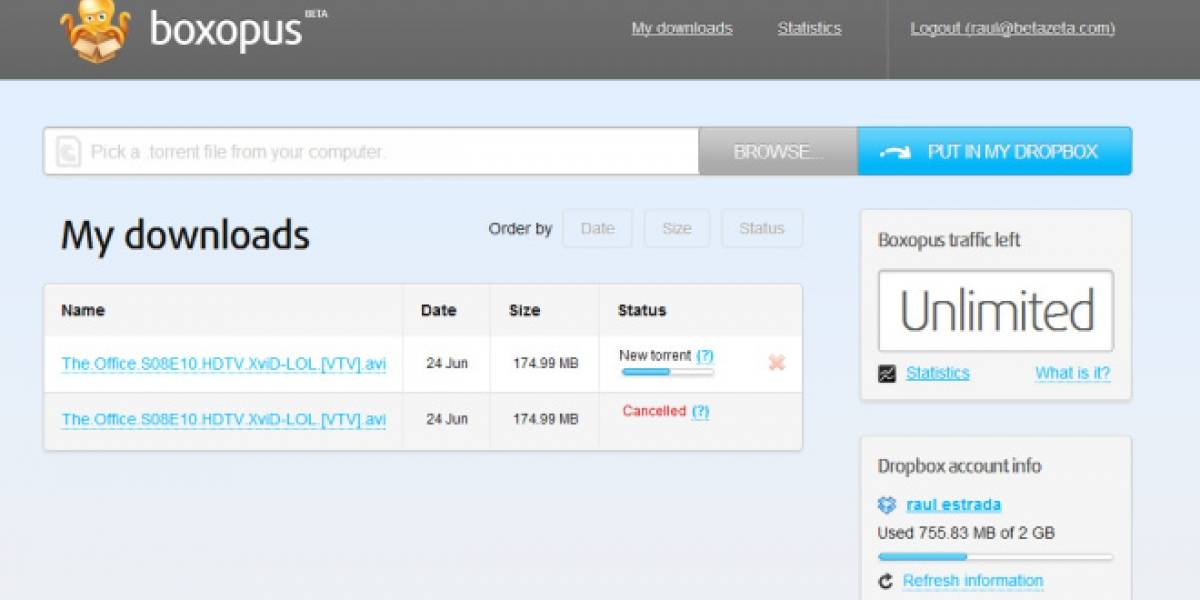This screenshot has width=1200, height=600.
Task: Order downloads by Date
Action: pos(597,228)
